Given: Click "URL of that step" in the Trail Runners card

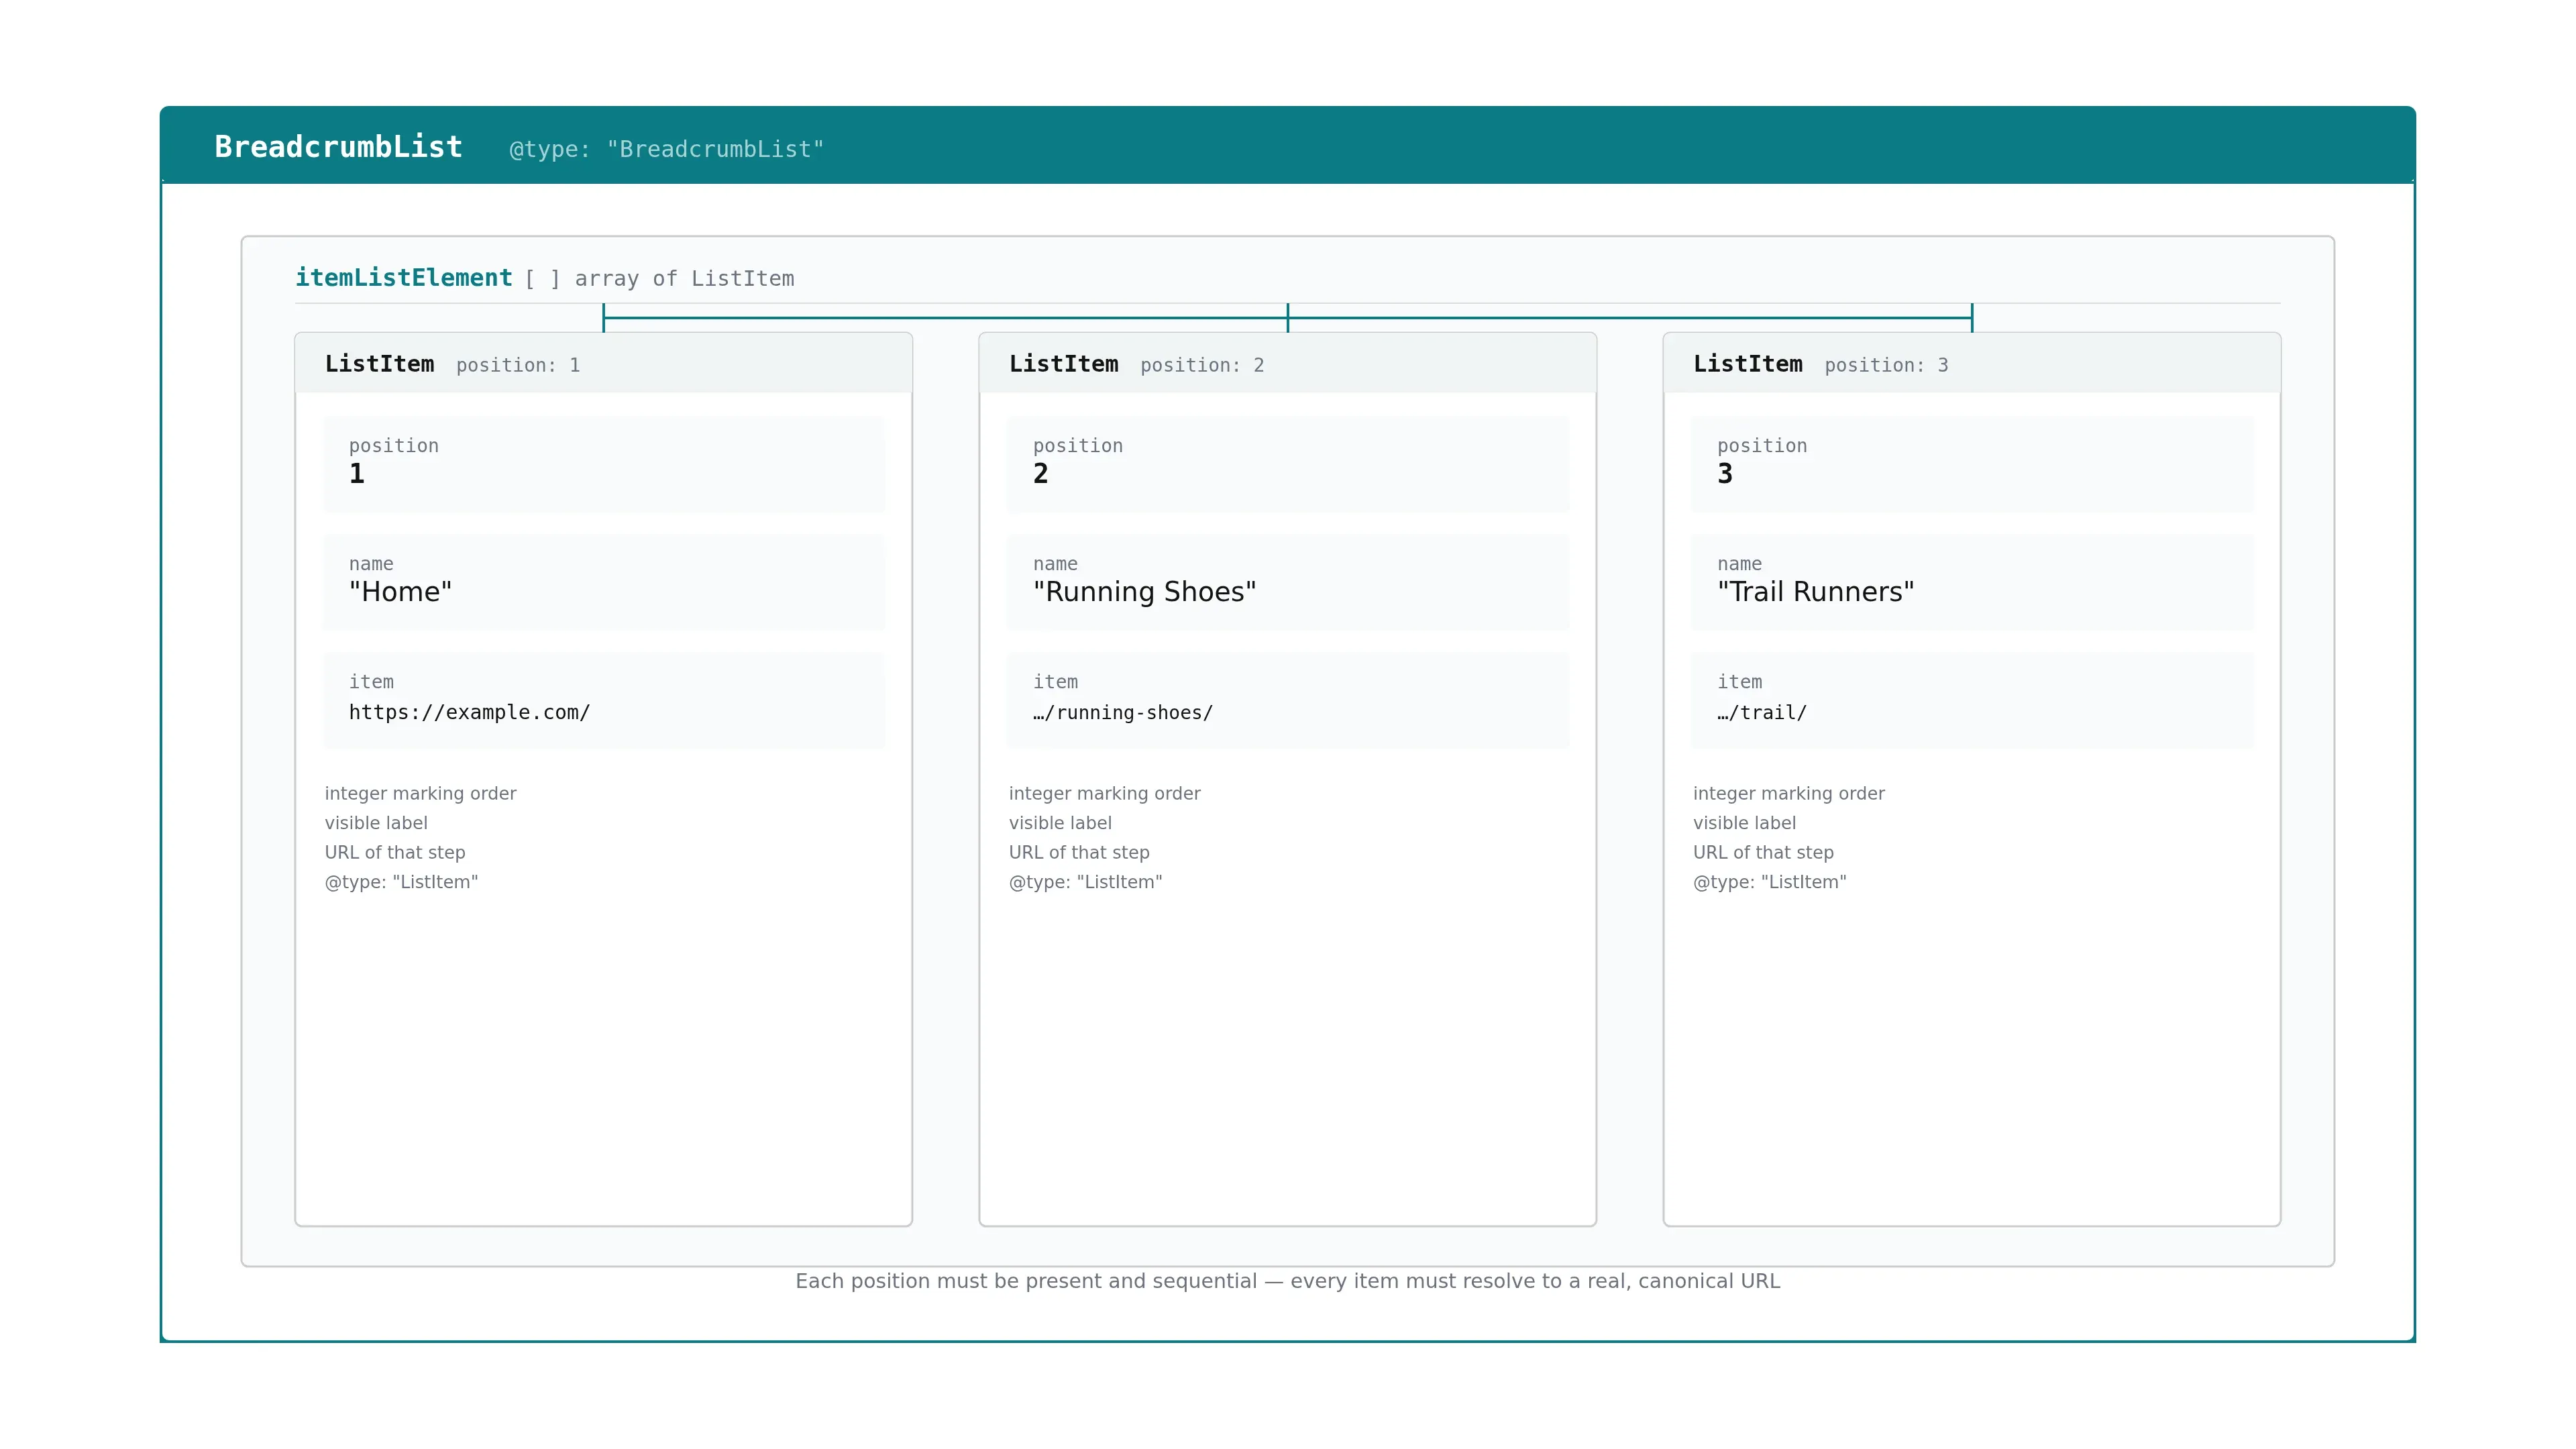Looking at the screenshot, I should click(1763, 852).
